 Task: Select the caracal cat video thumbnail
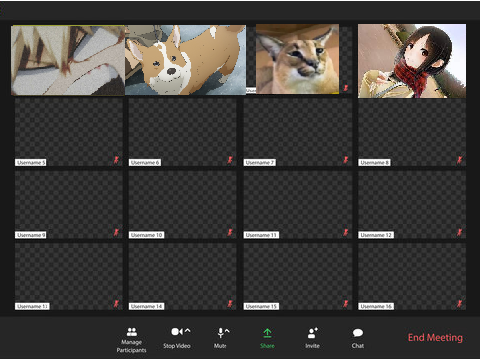(297, 59)
